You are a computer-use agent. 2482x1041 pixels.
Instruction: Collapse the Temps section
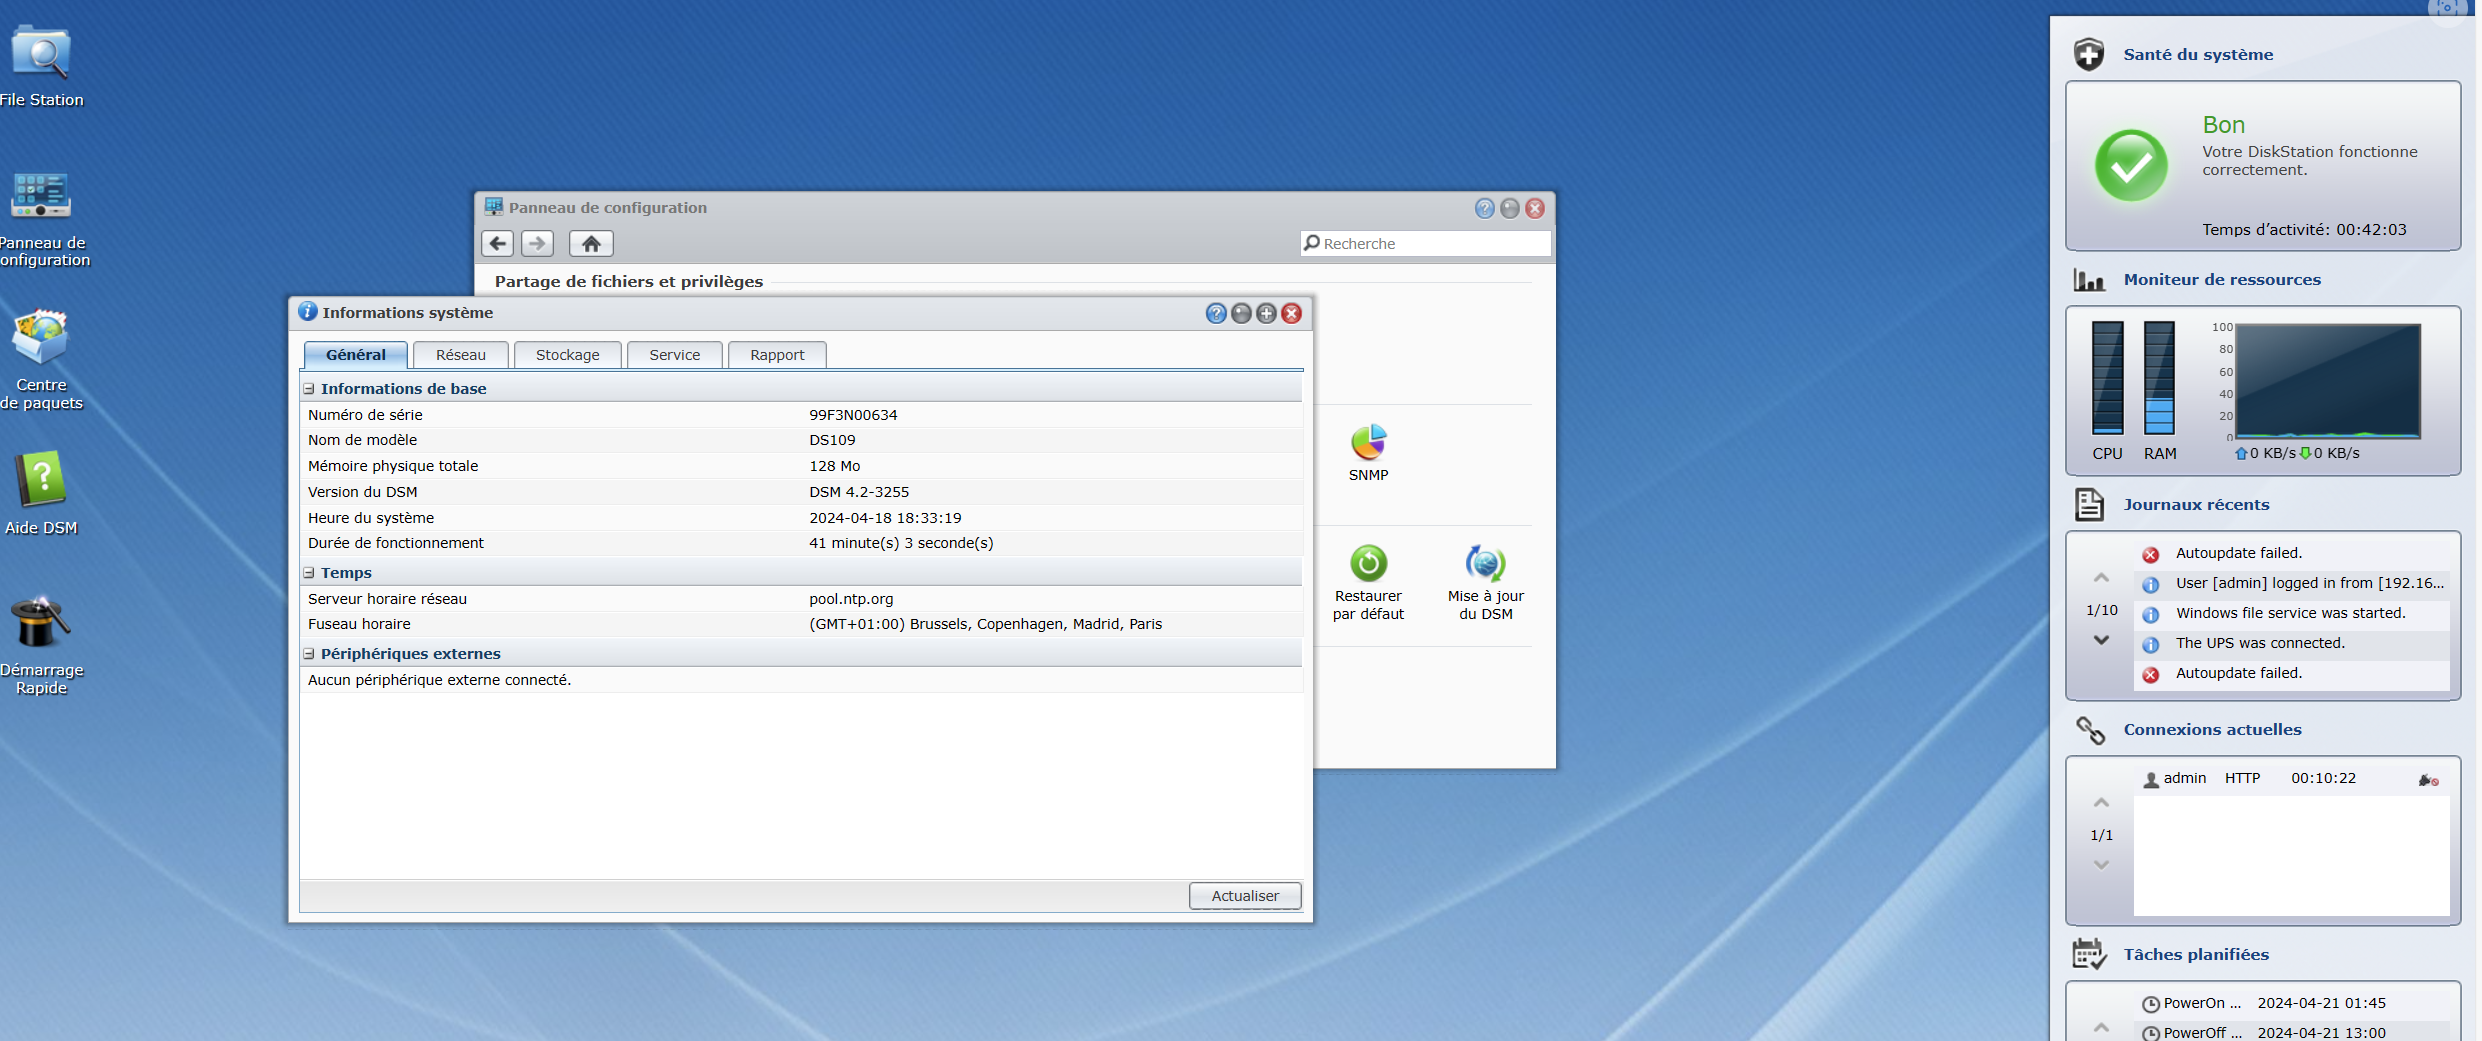[x=309, y=573]
